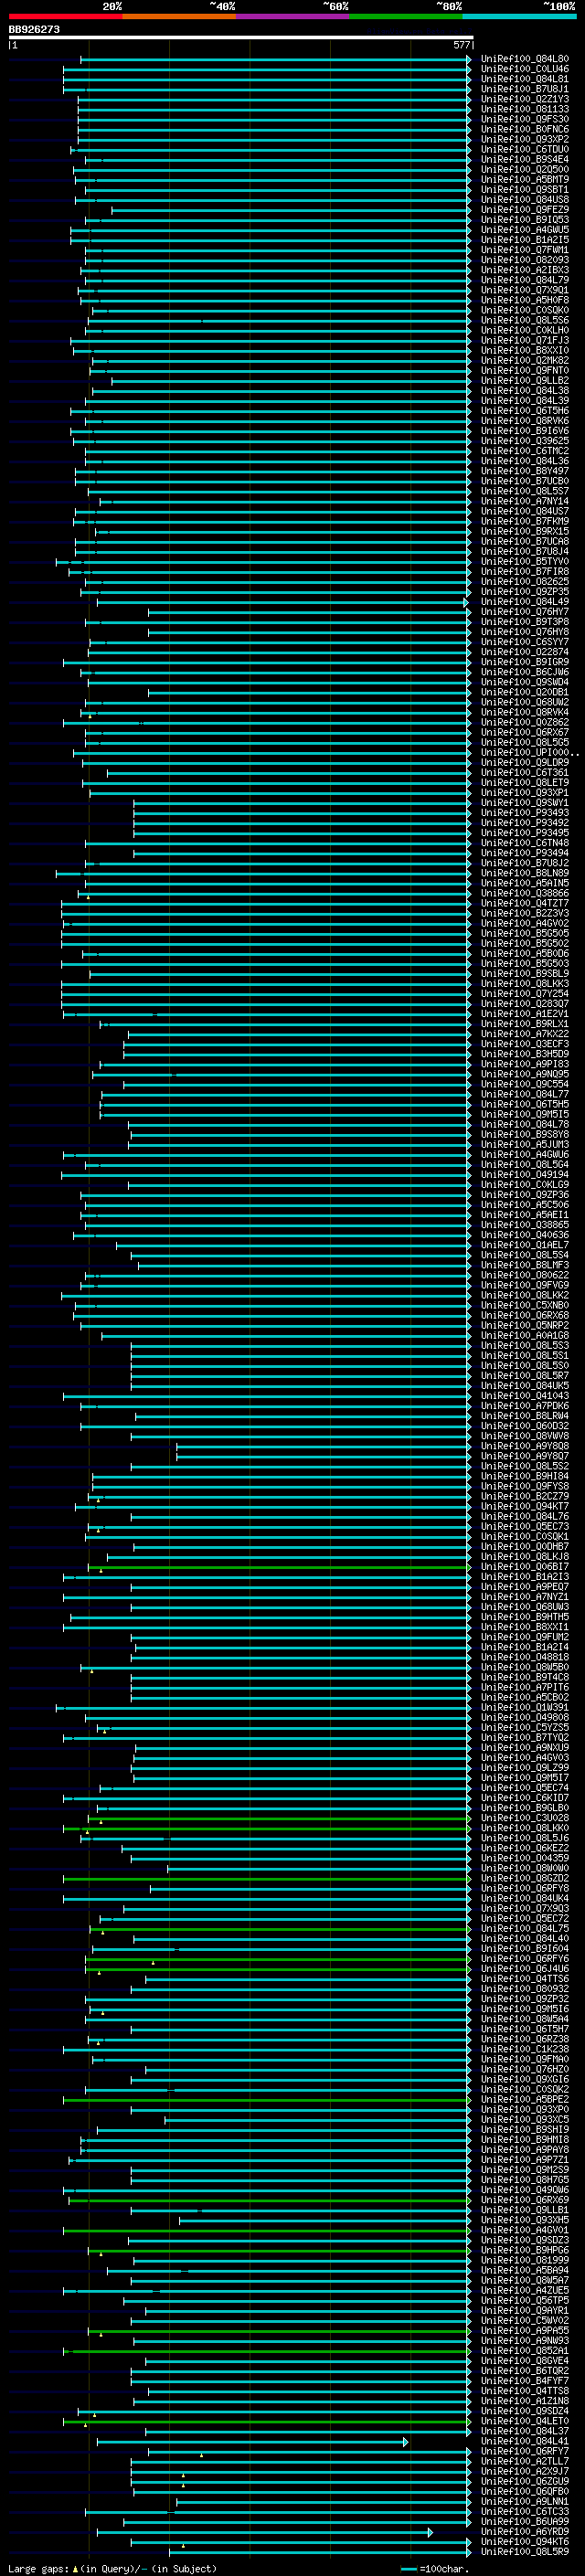Select hit UniRef100_Q852A1
This screenshot has width=585, height=2576.
point(525,2351)
